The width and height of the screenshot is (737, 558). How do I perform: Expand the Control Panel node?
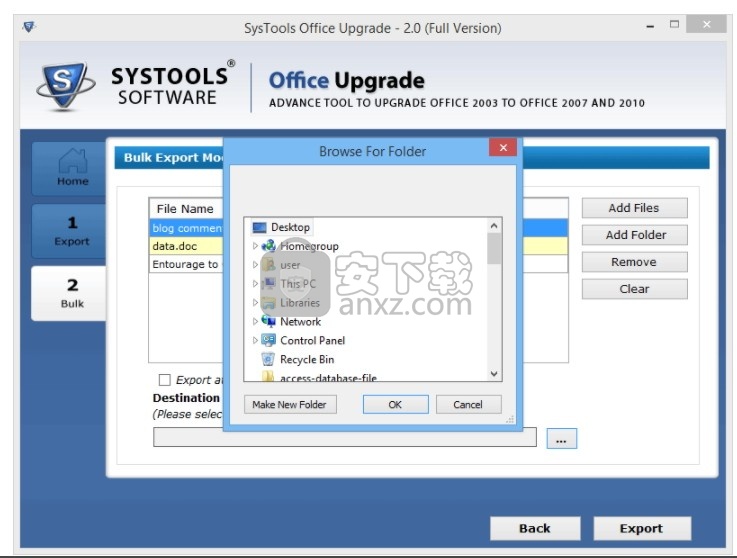pos(255,340)
